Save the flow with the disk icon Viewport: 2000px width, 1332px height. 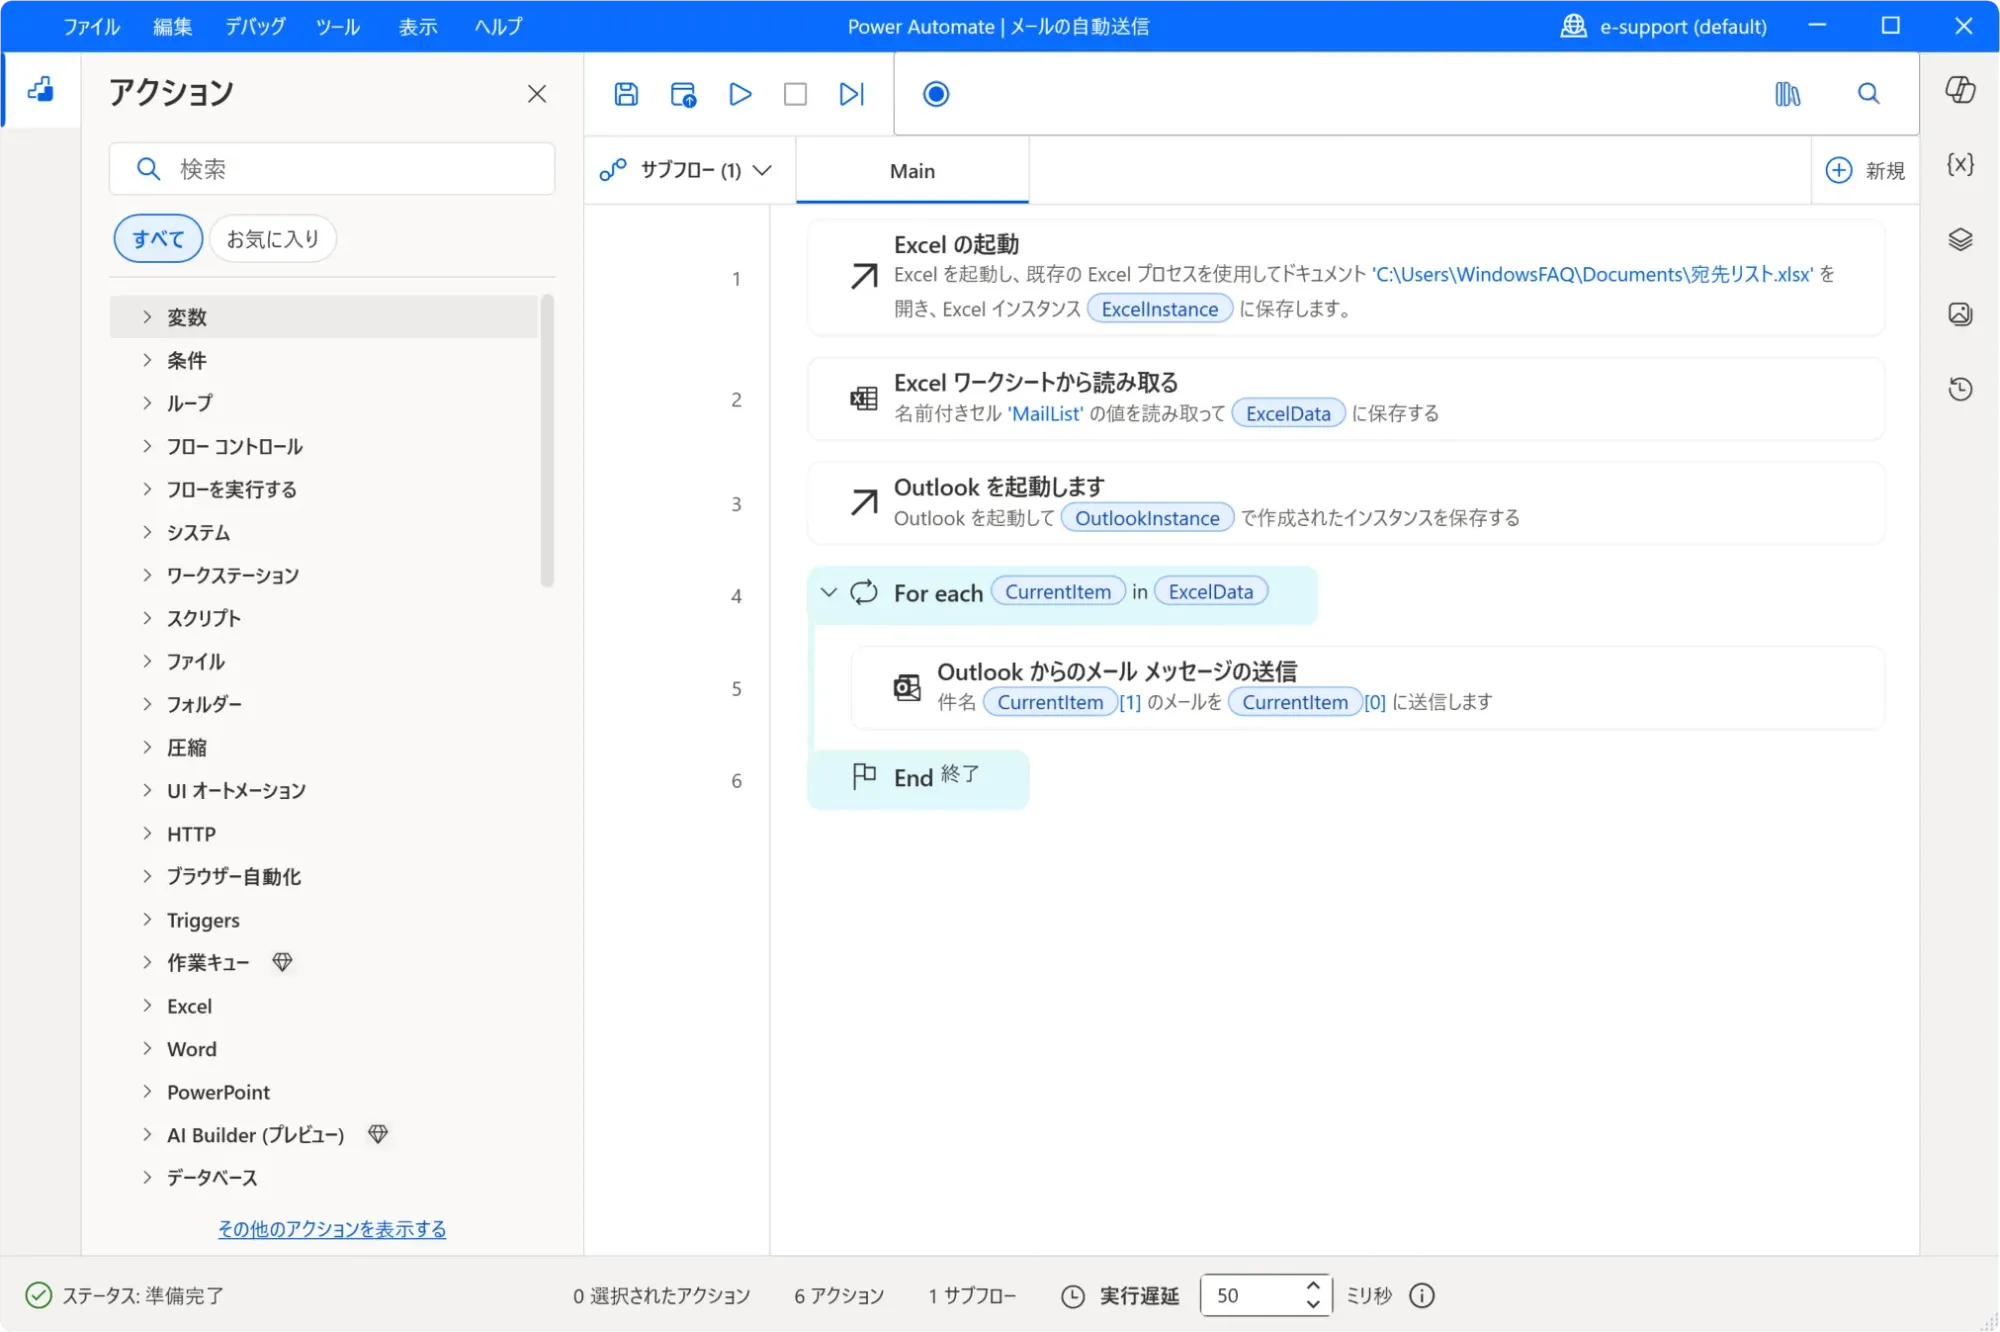(626, 94)
